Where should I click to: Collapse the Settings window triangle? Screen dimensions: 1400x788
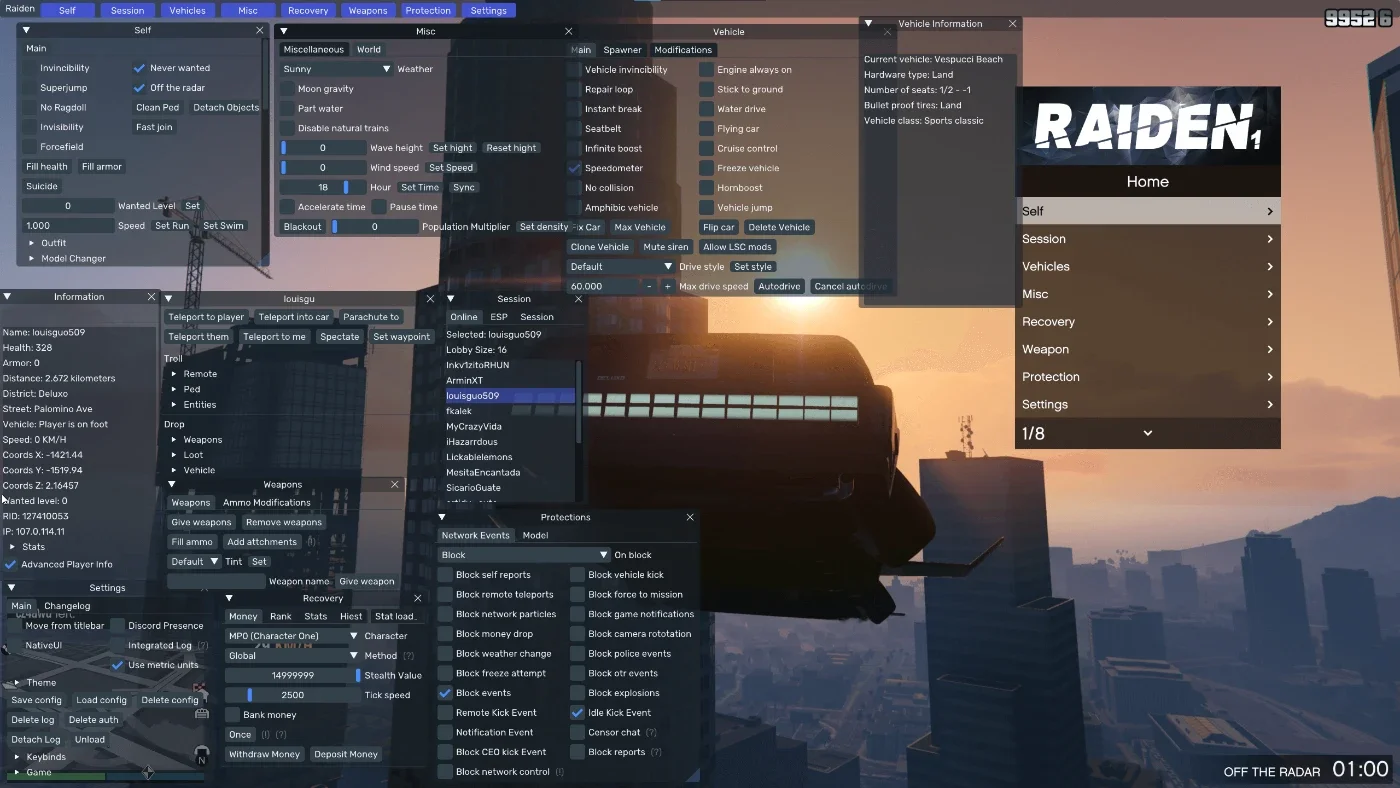tap(12, 588)
